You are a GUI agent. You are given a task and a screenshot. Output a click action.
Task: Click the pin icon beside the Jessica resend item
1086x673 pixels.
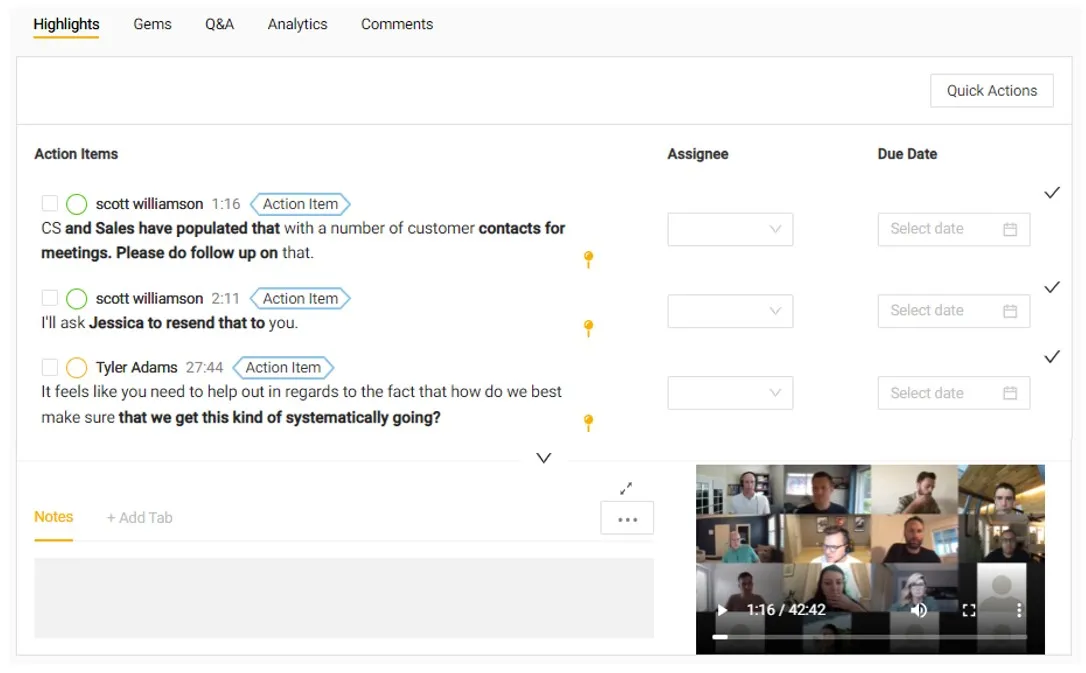[x=589, y=328]
